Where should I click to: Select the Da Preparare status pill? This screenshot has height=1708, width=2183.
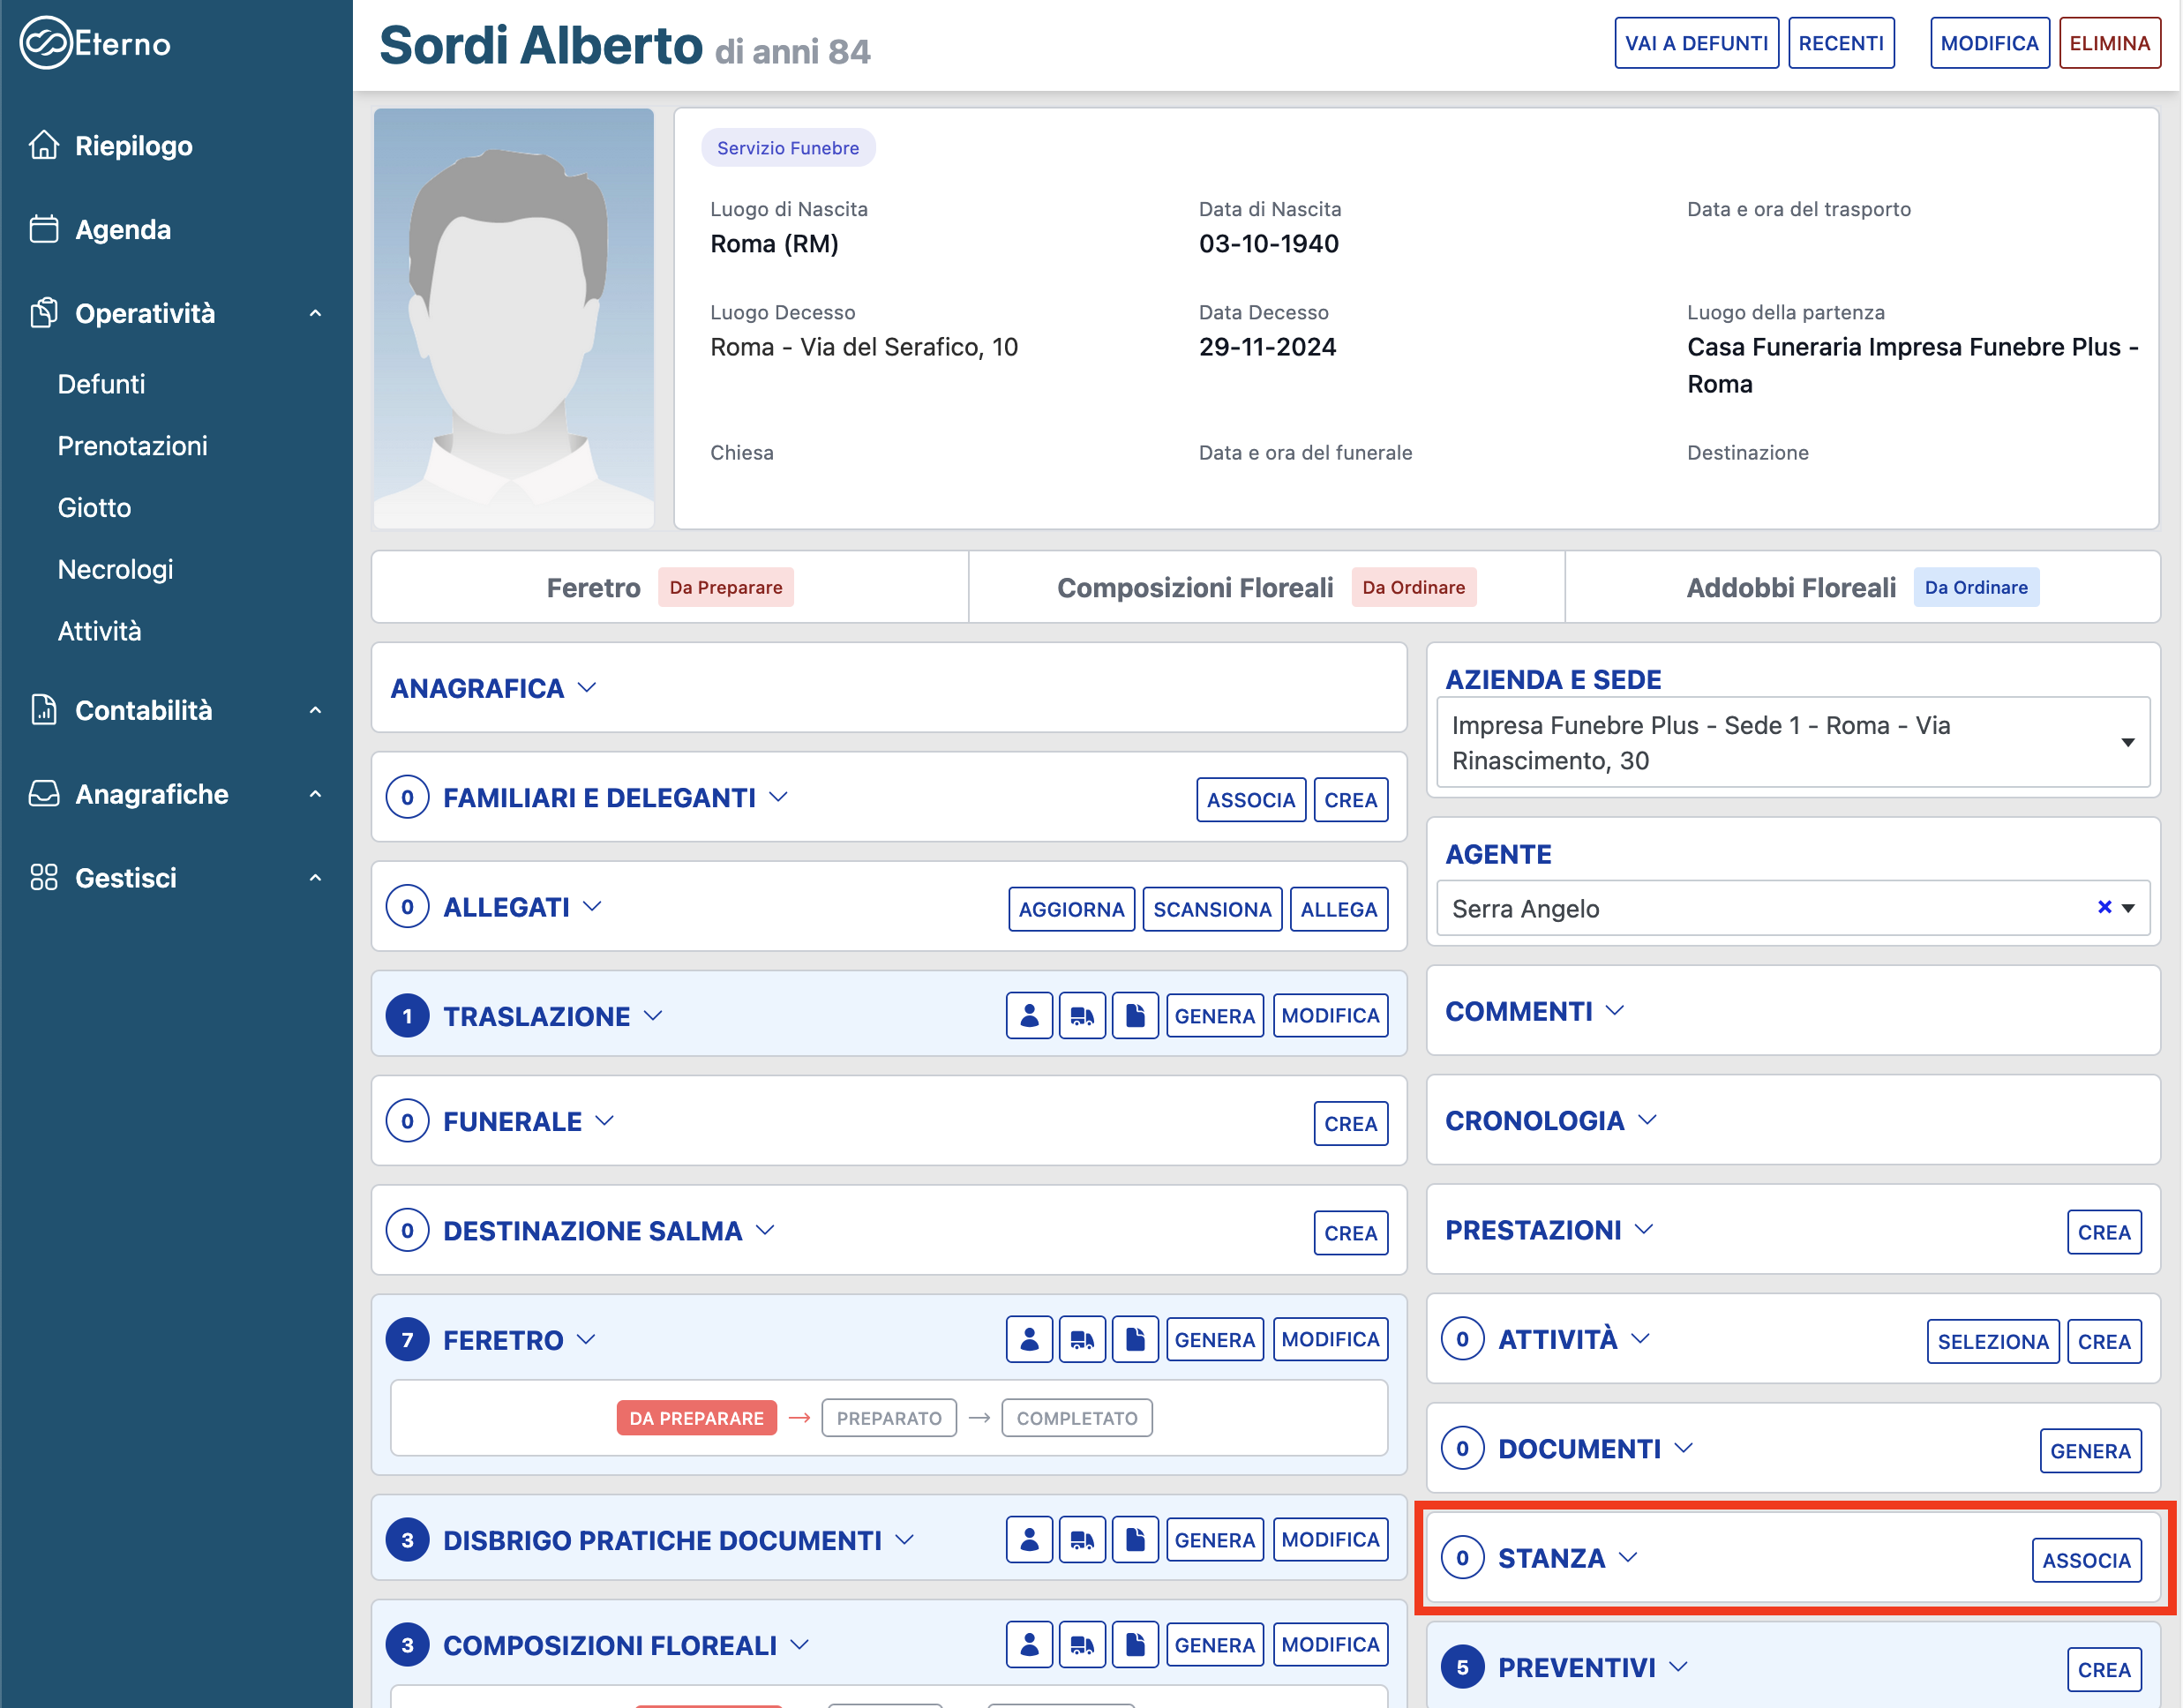696,1418
